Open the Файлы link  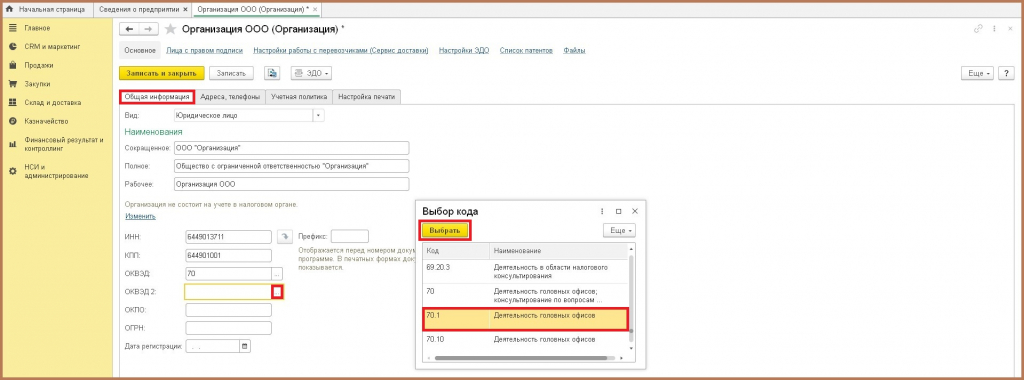point(574,50)
